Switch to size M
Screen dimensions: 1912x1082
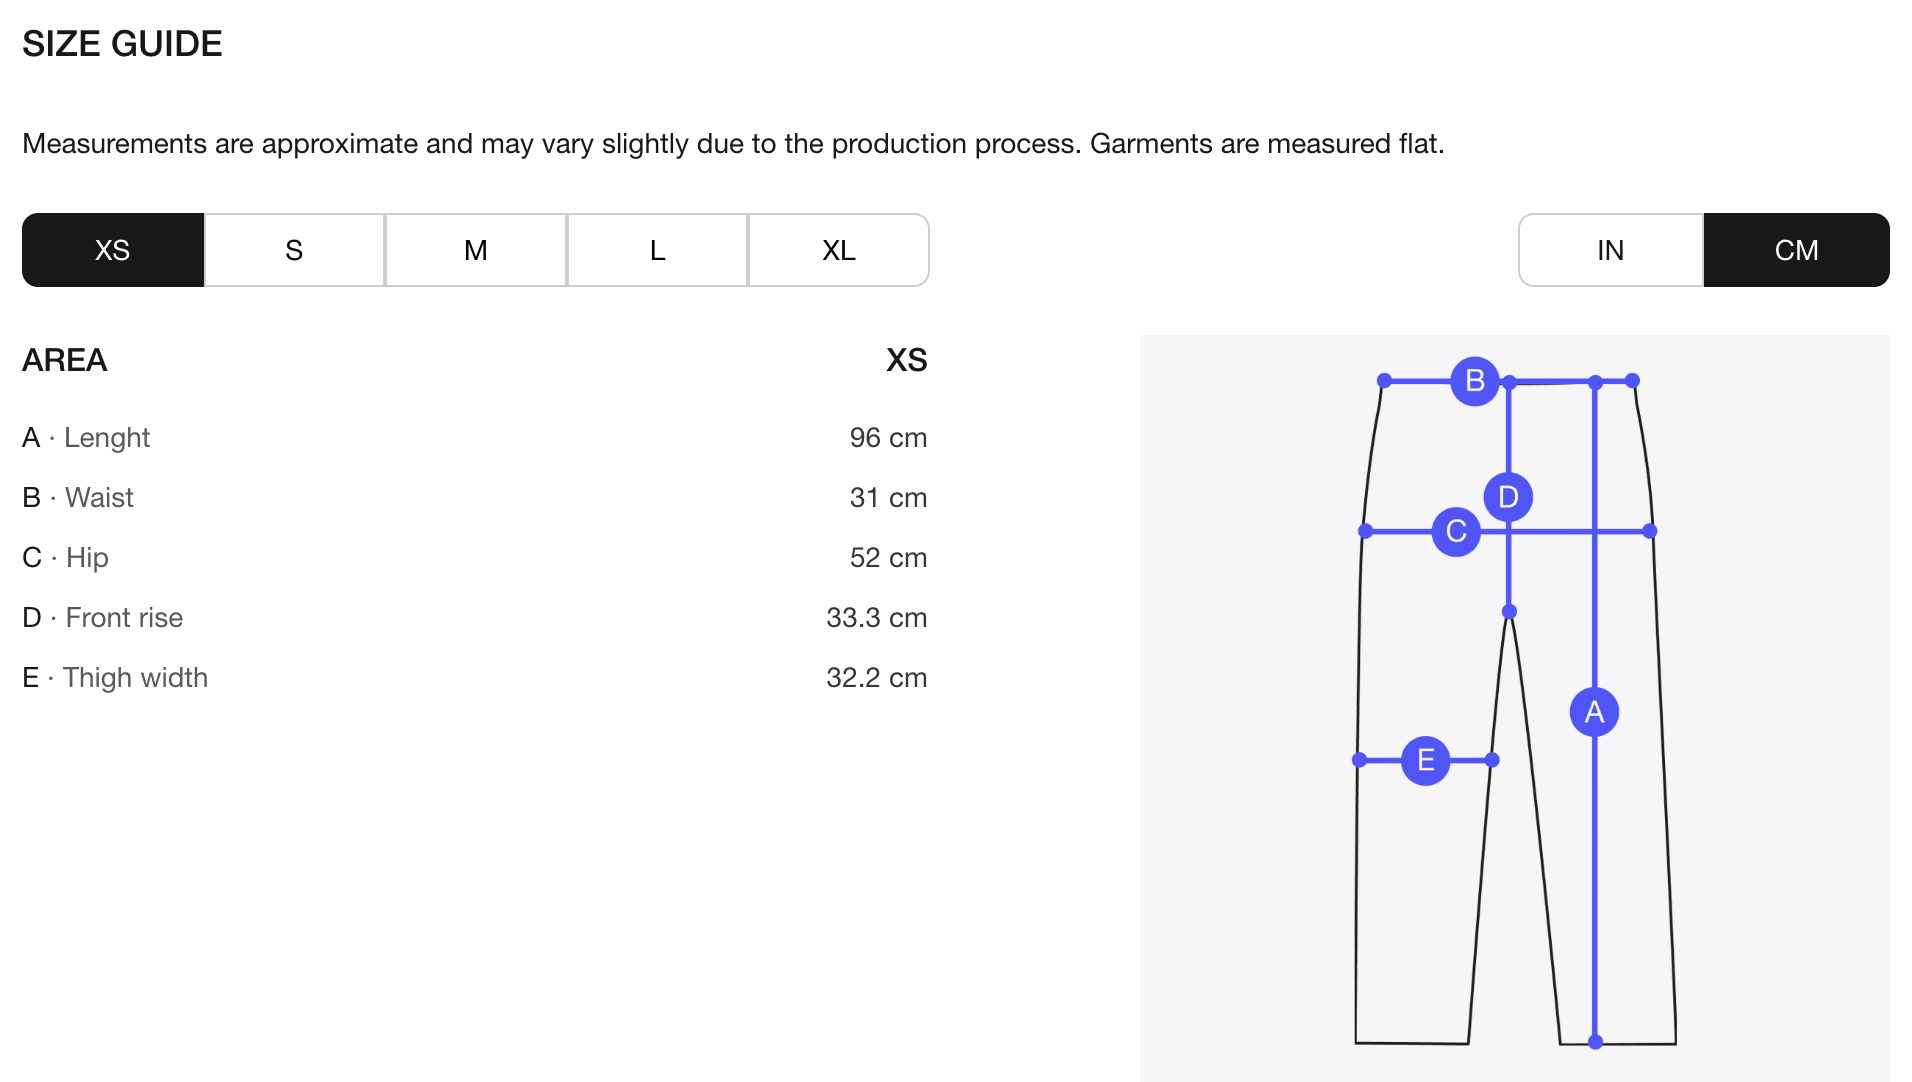[476, 250]
